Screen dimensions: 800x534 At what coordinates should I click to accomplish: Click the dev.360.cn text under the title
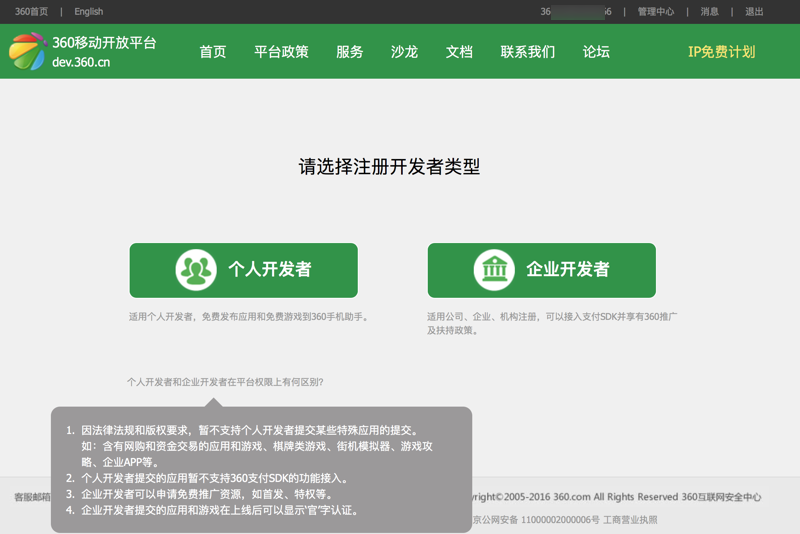81,62
